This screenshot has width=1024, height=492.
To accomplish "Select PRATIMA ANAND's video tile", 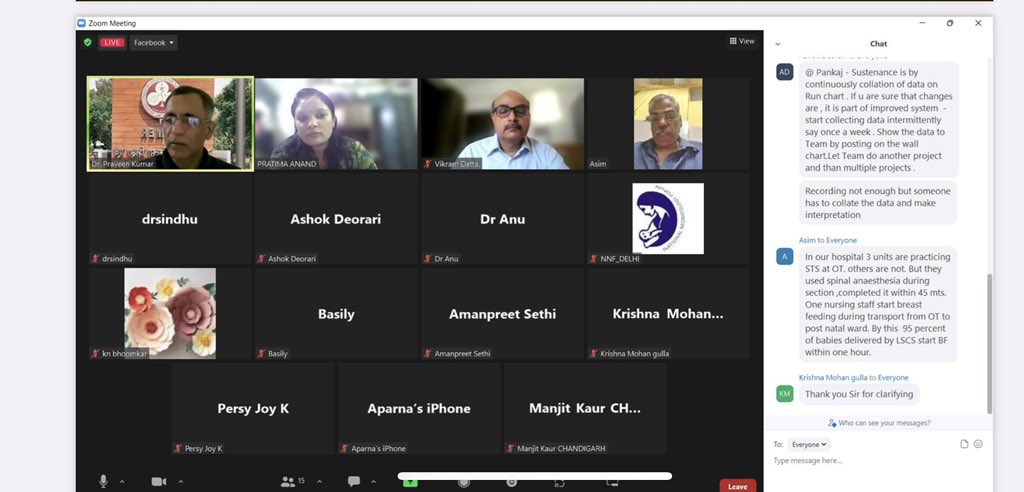I will click(336, 123).
